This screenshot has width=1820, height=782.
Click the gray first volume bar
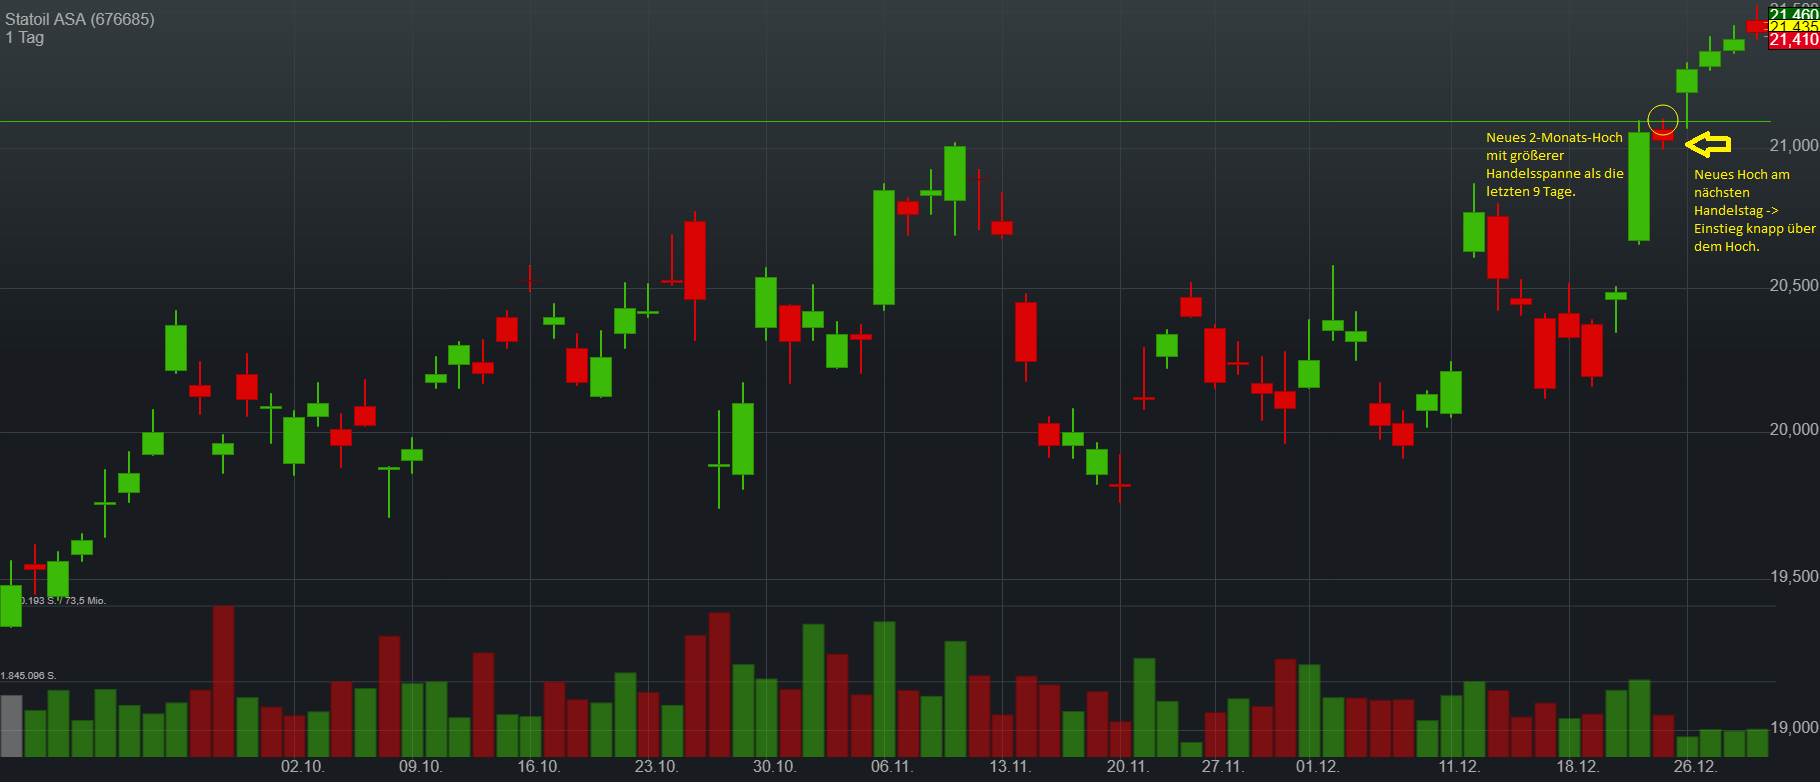11,725
